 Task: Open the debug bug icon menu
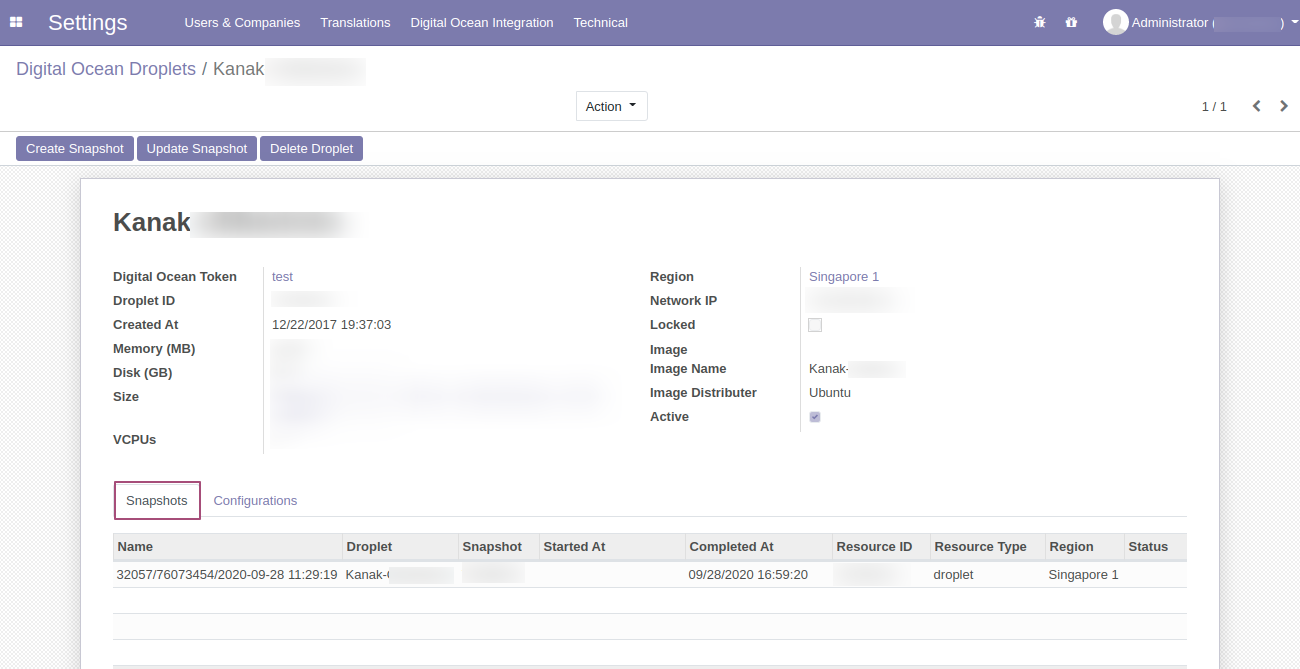(1040, 22)
